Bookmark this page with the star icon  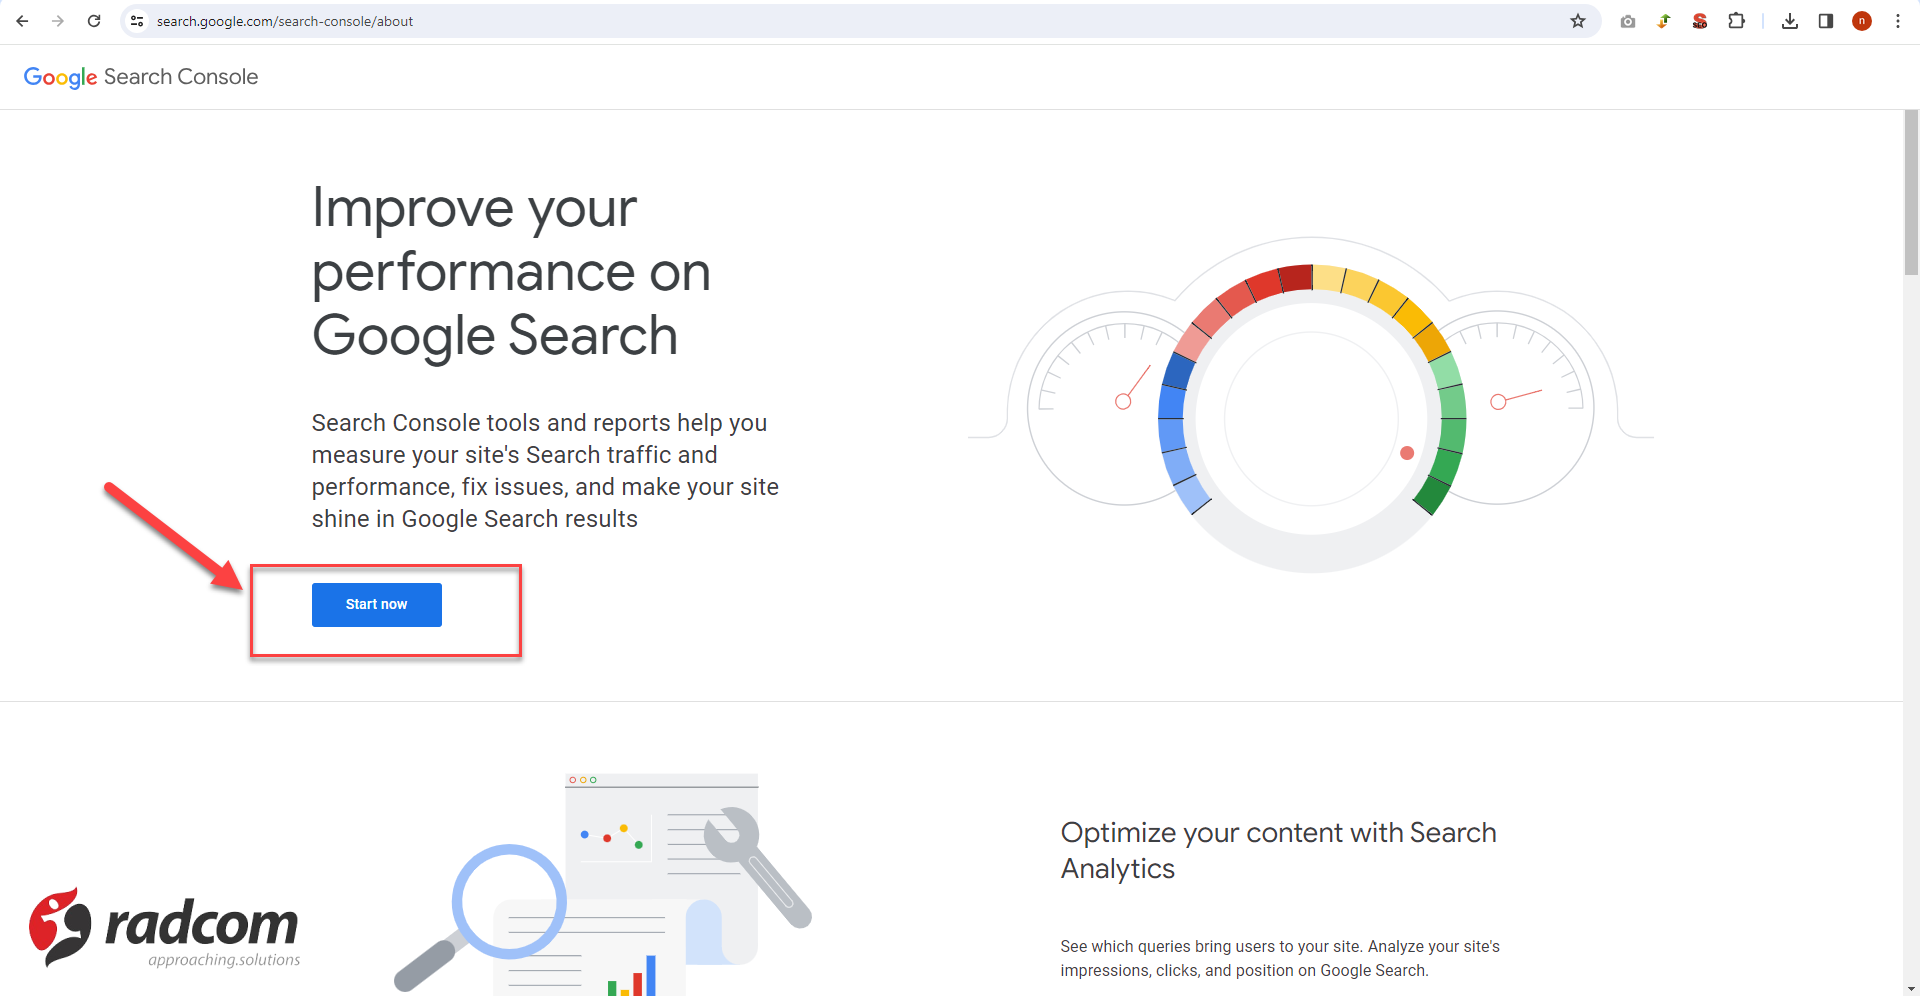1578,20
